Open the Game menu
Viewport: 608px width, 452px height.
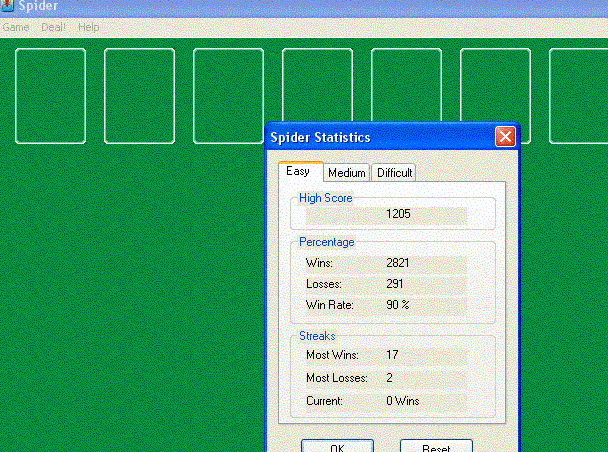16,27
